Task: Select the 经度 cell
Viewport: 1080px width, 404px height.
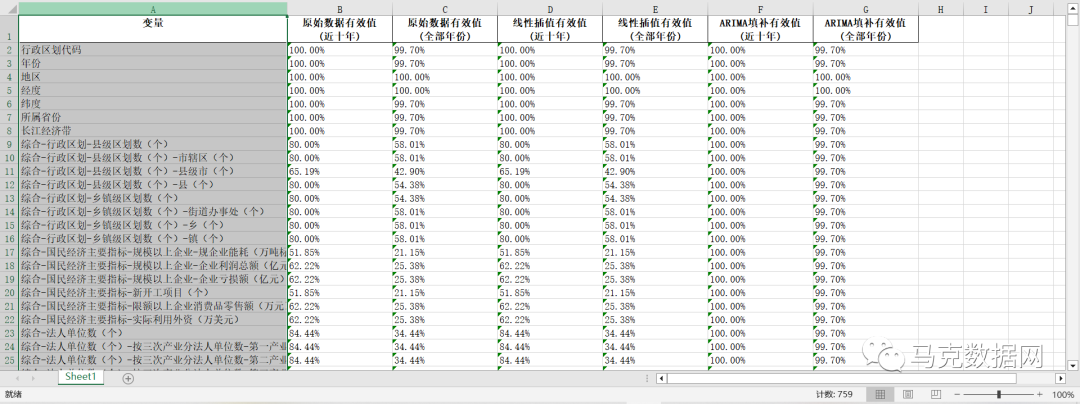Action: click(x=153, y=90)
